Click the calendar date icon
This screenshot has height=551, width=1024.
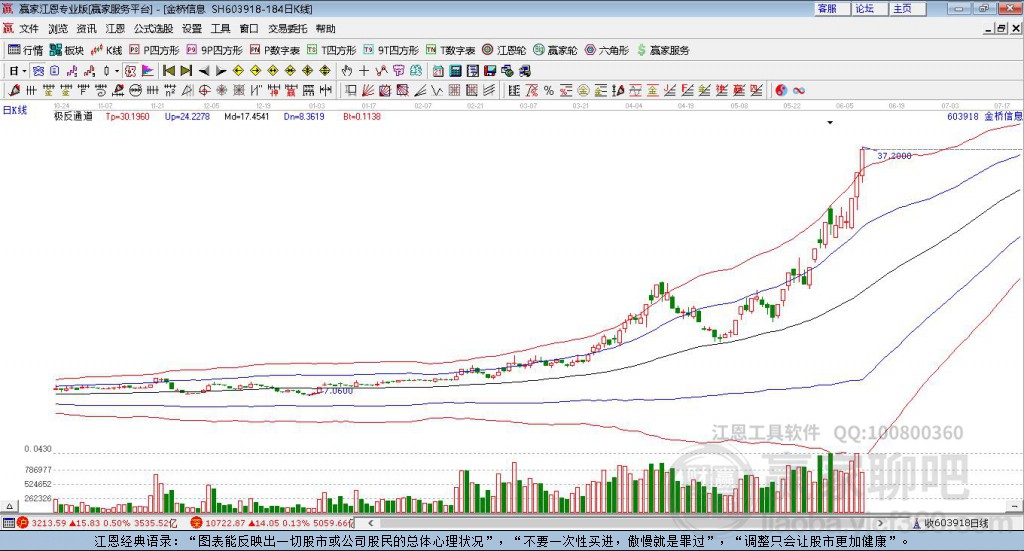(x=438, y=71)
